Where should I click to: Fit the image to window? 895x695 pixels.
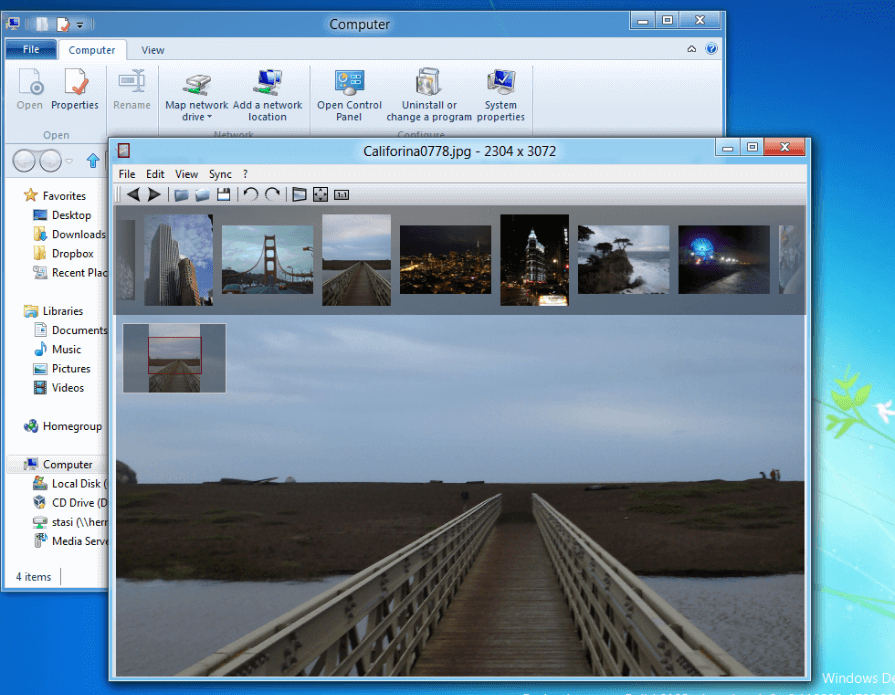(320, 194)
